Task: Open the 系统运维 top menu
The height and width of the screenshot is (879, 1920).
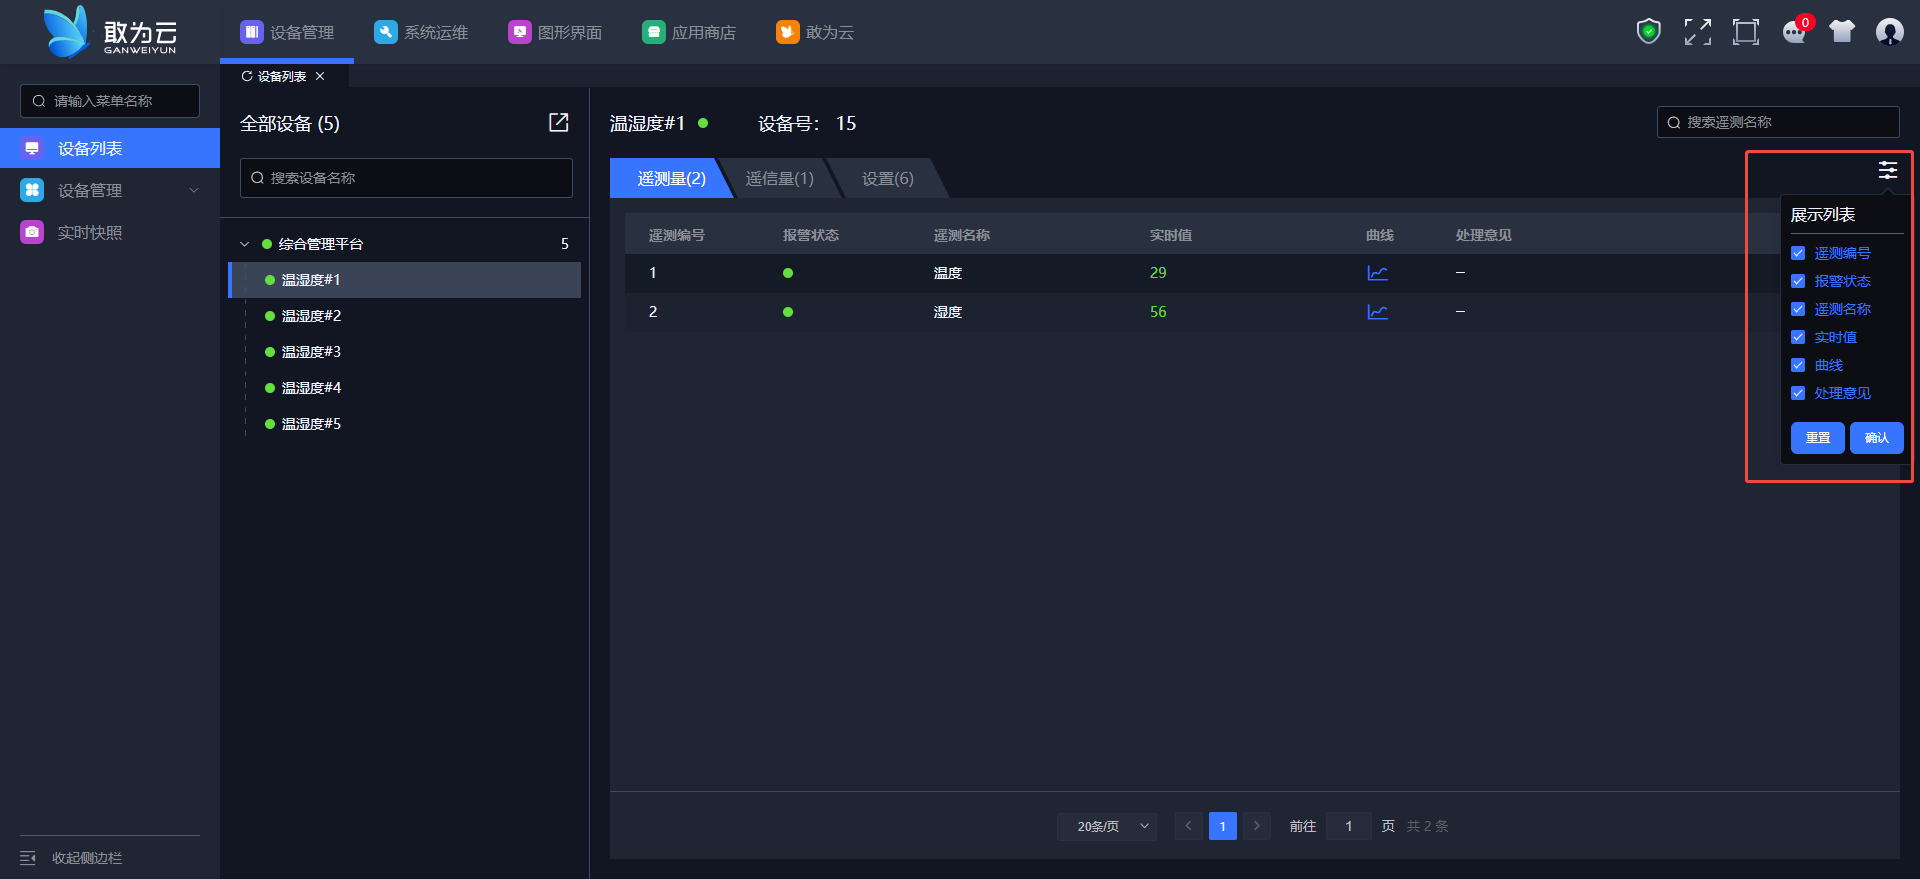Action: pyautogui.click(x=421, y=32)
